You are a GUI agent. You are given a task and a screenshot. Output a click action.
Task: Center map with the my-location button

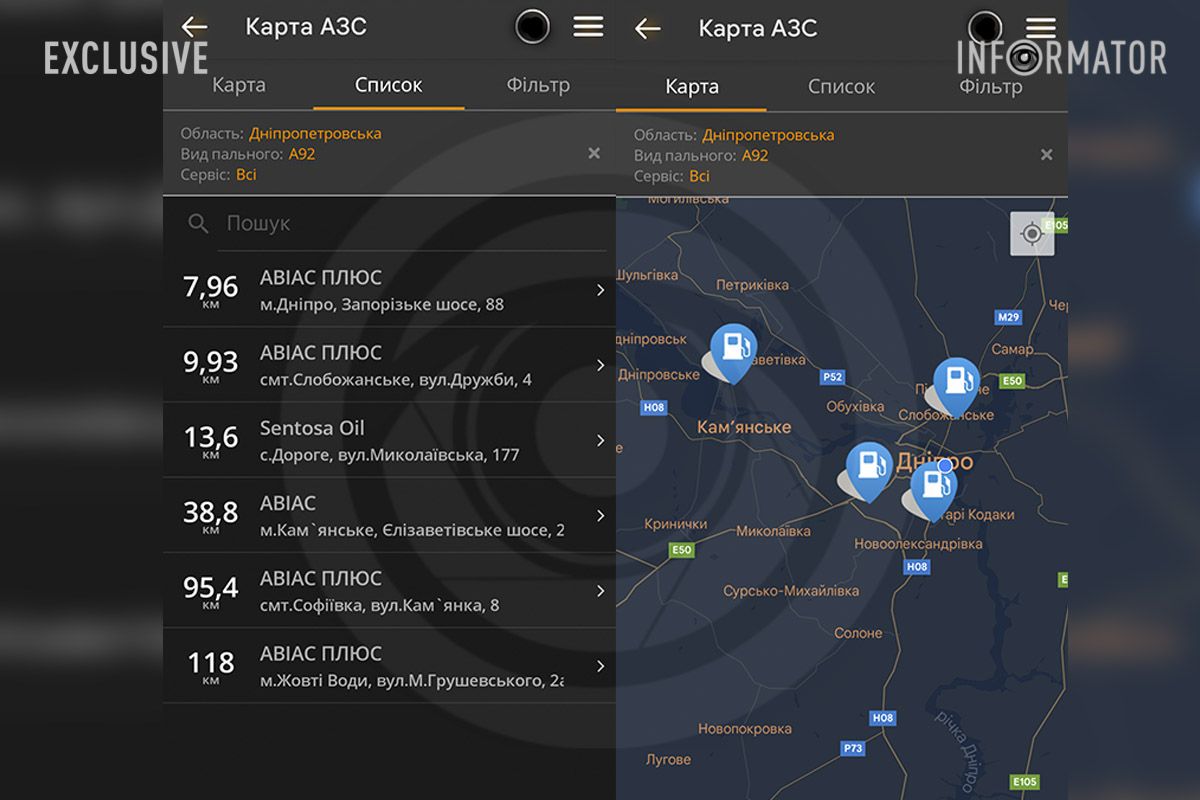point(1031,234)
